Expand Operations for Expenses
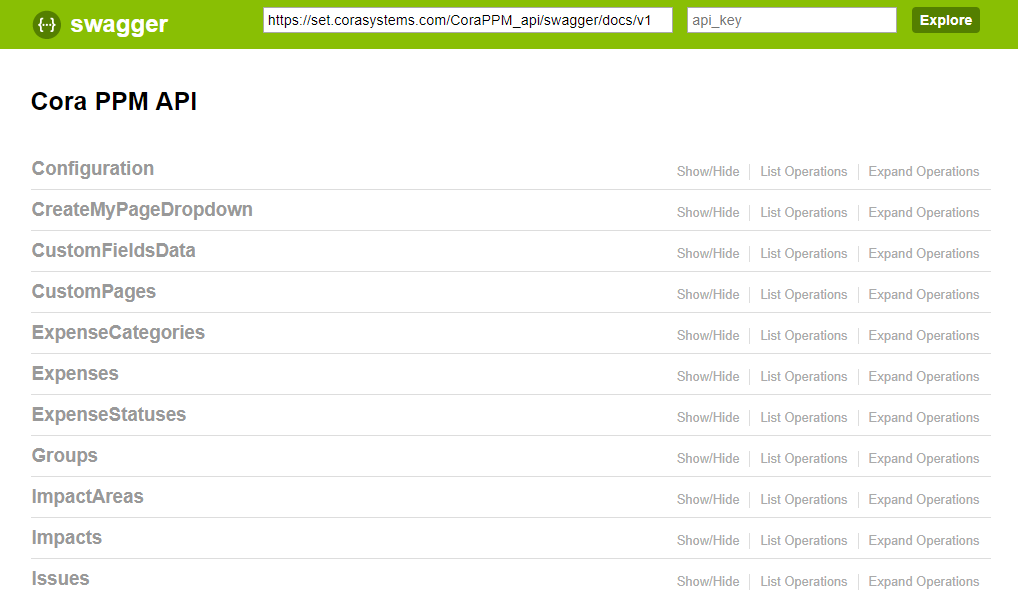 click(x=924, y=376)
